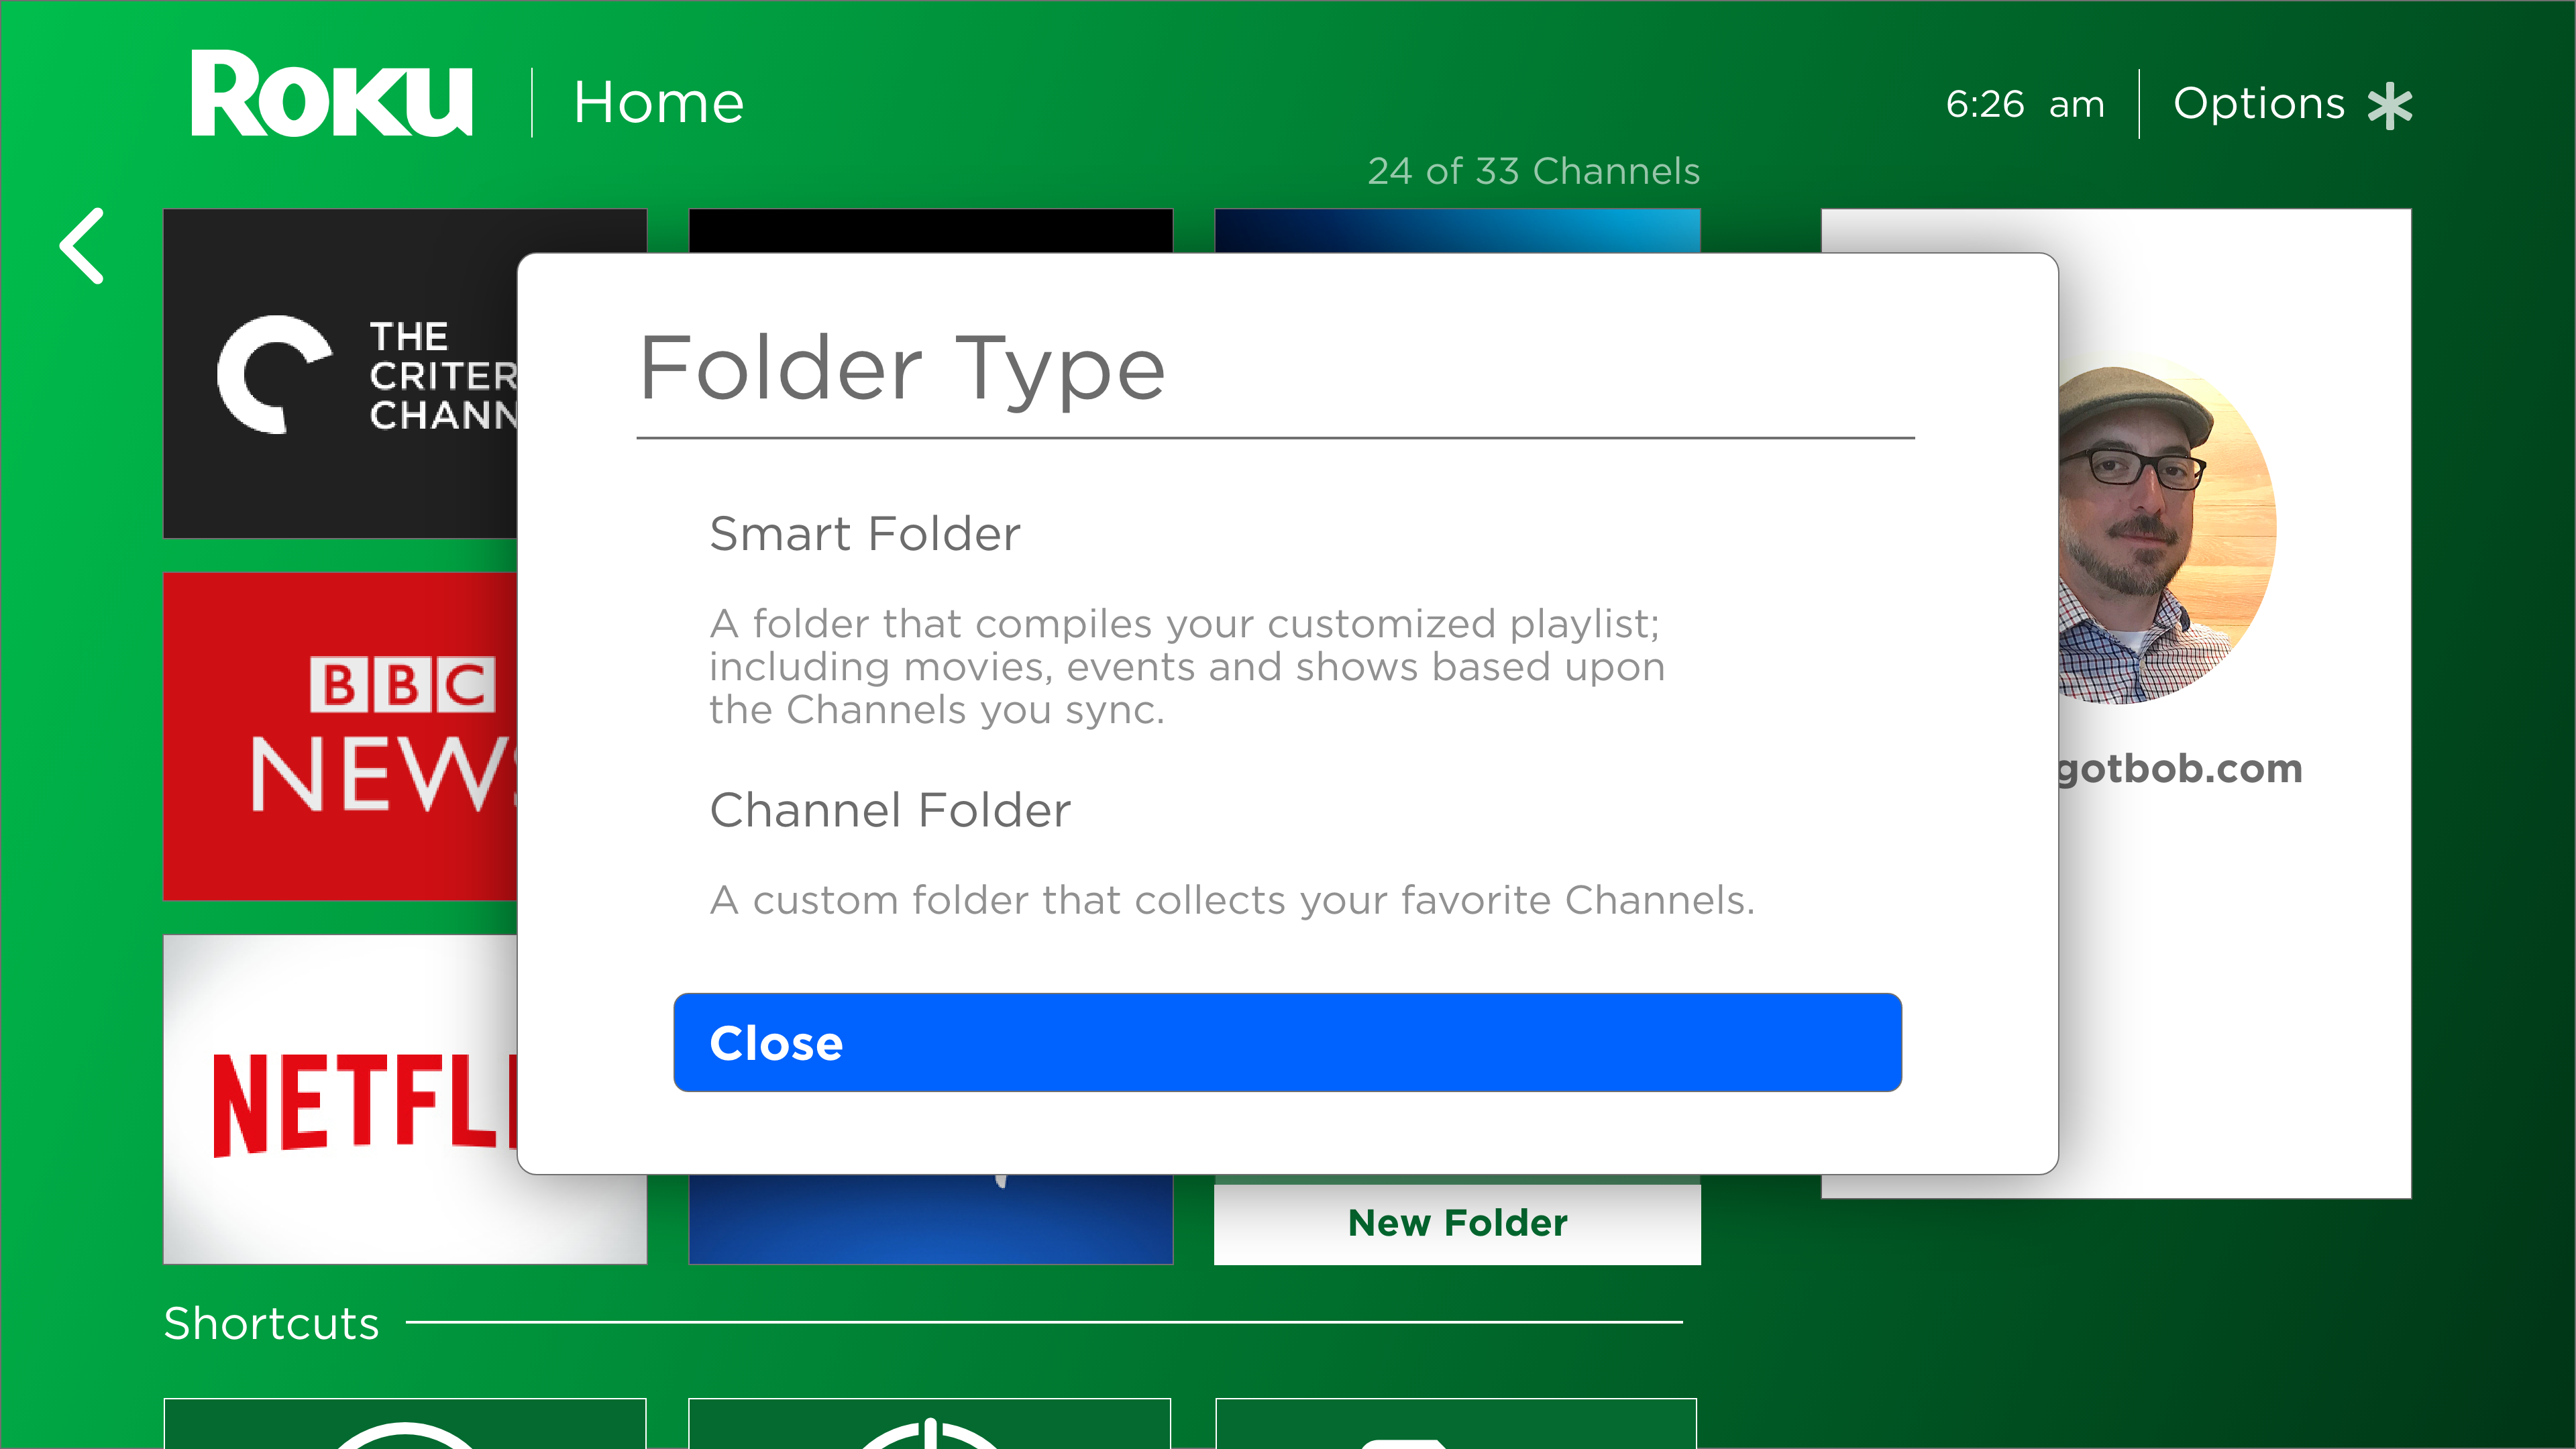Click the 6:26 am clock
Viewport: 2576px width, 1449px height.
click(x=2025, y=104)
